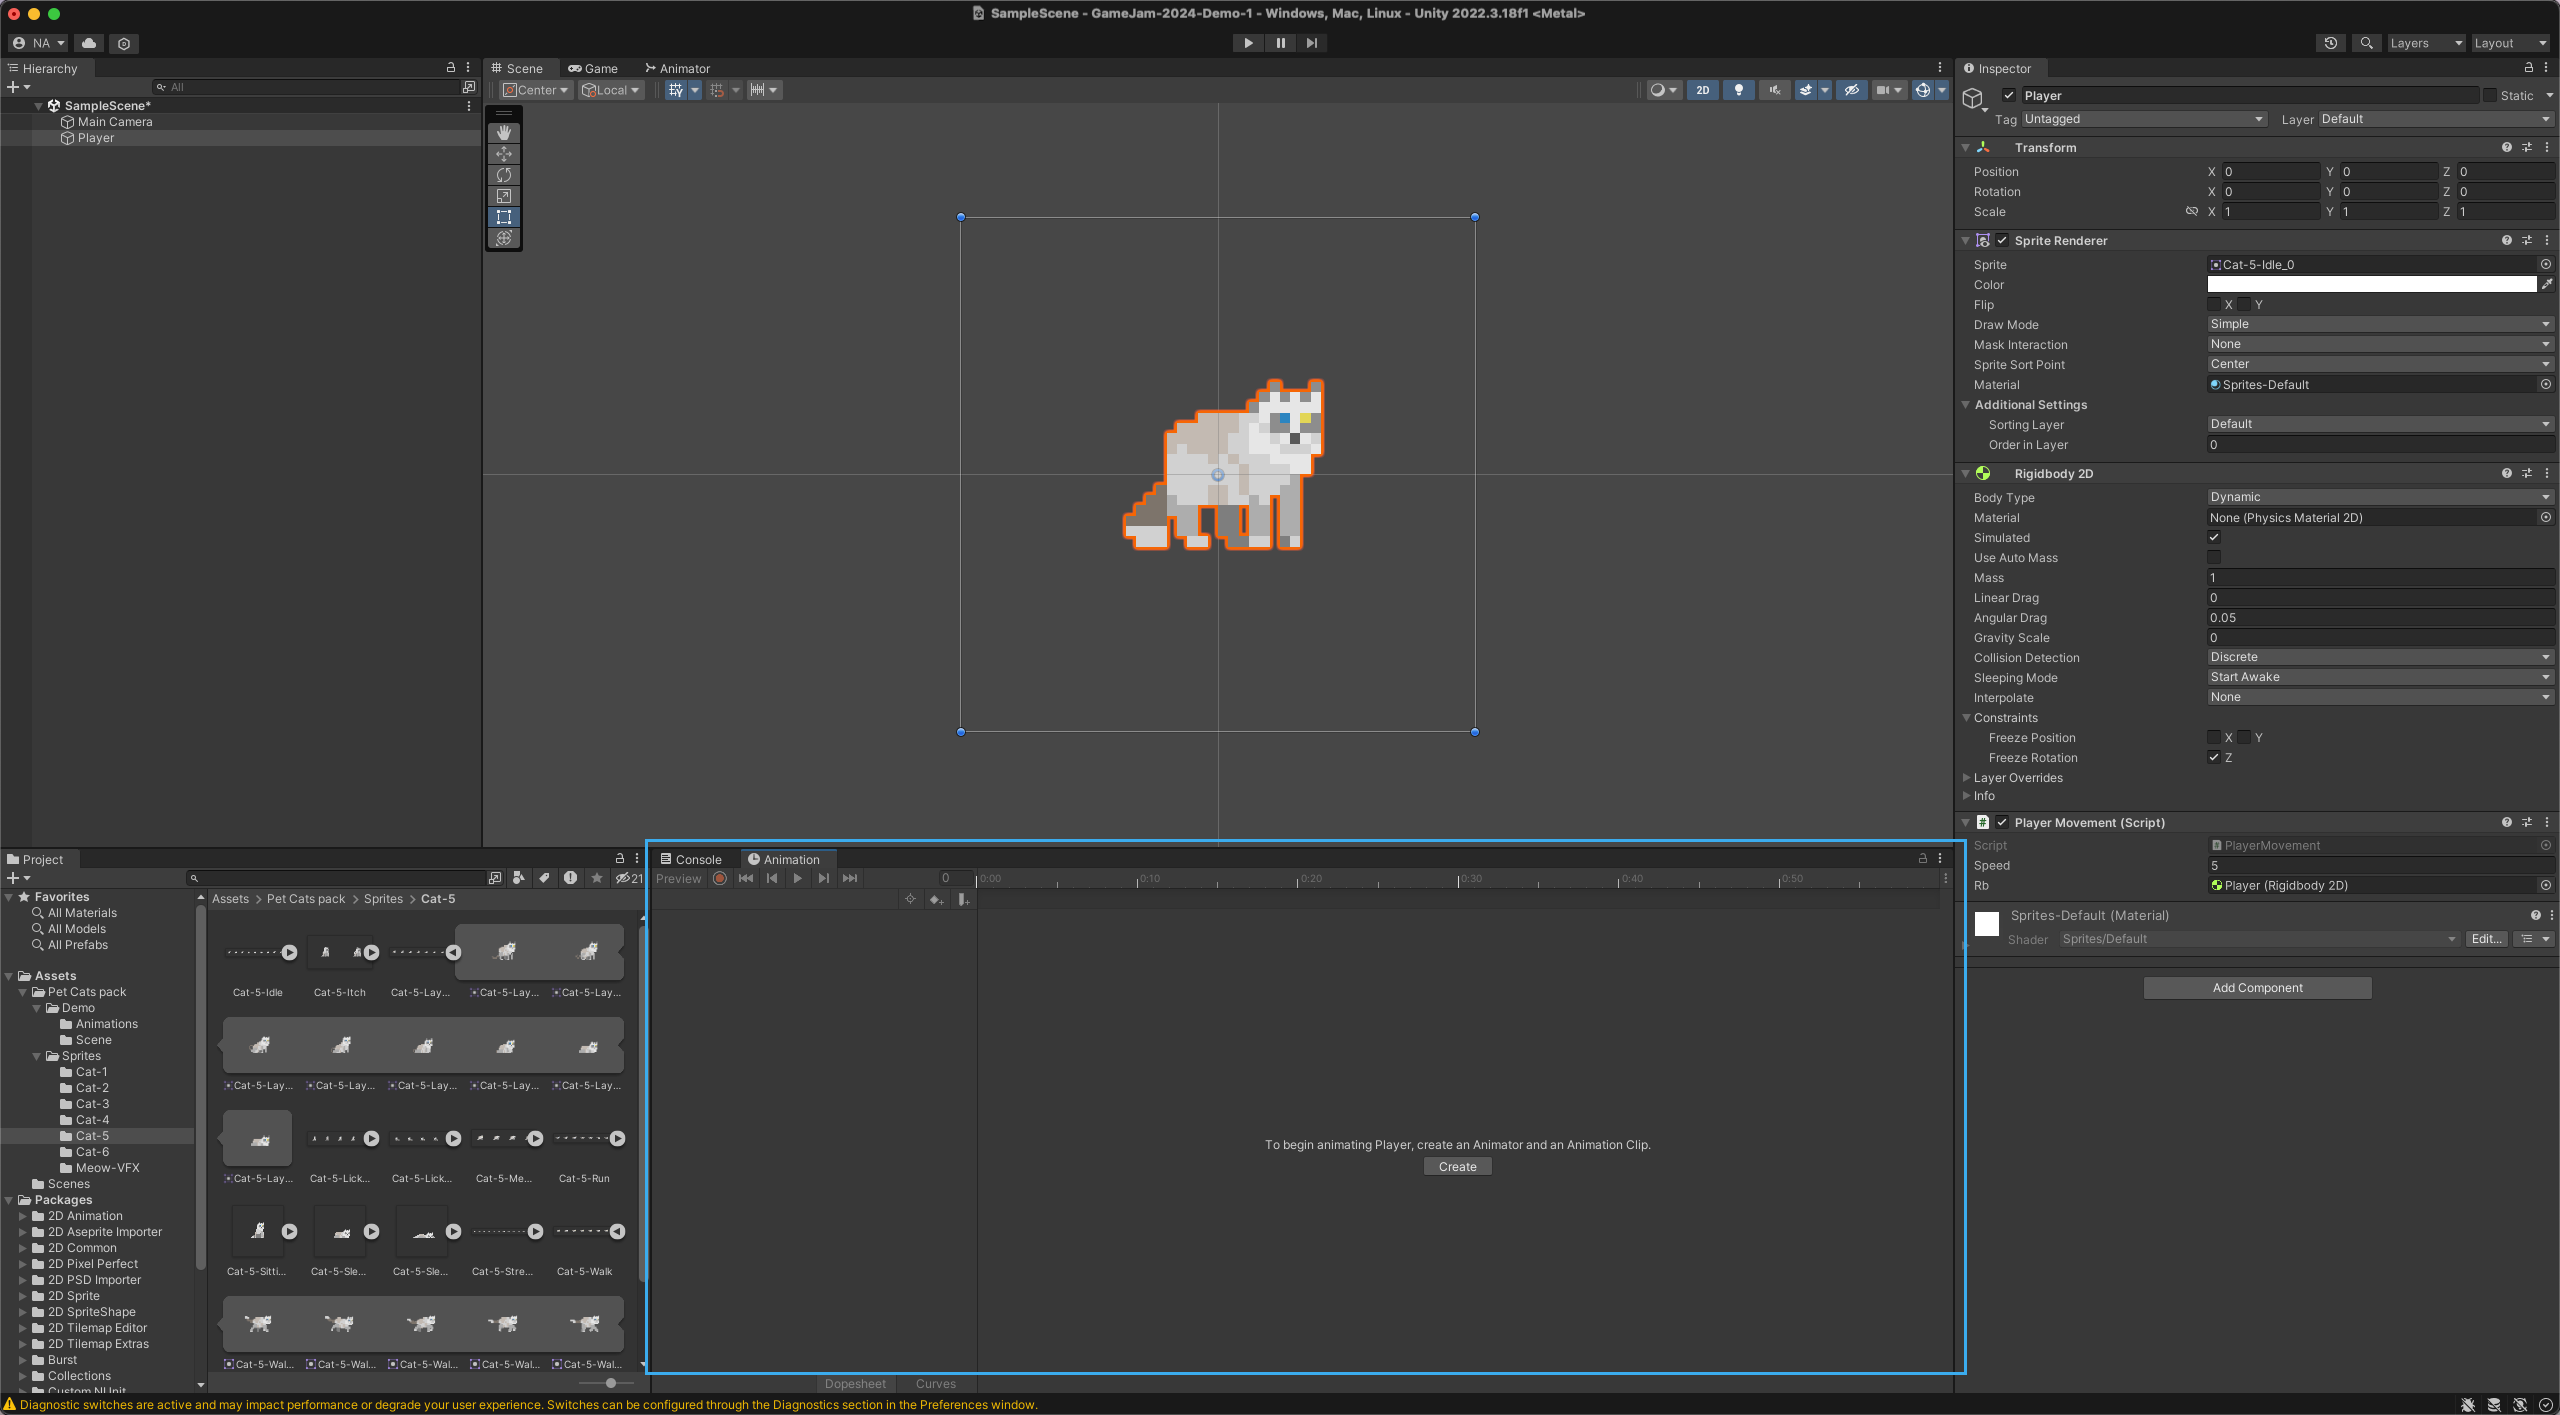Toggle Freeze Rotation Z checkbox
The height and width of the screenshot is (1415, 2560).
pyautogui.click(x=2214, y=757)
